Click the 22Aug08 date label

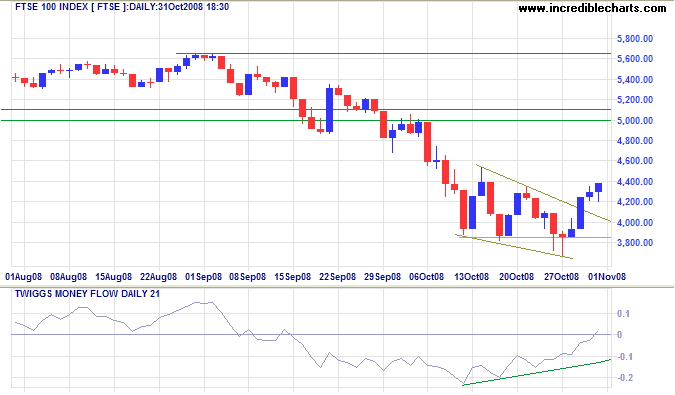pos(158,277)
